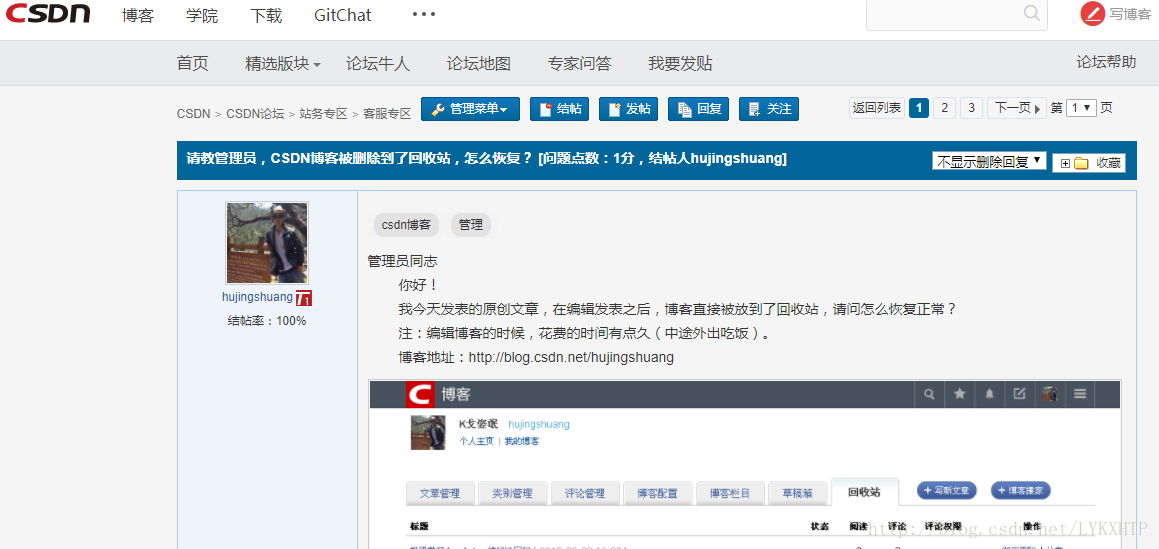
Task: Click the embedded 博客配置 tab
Action: tap(657, 493)
